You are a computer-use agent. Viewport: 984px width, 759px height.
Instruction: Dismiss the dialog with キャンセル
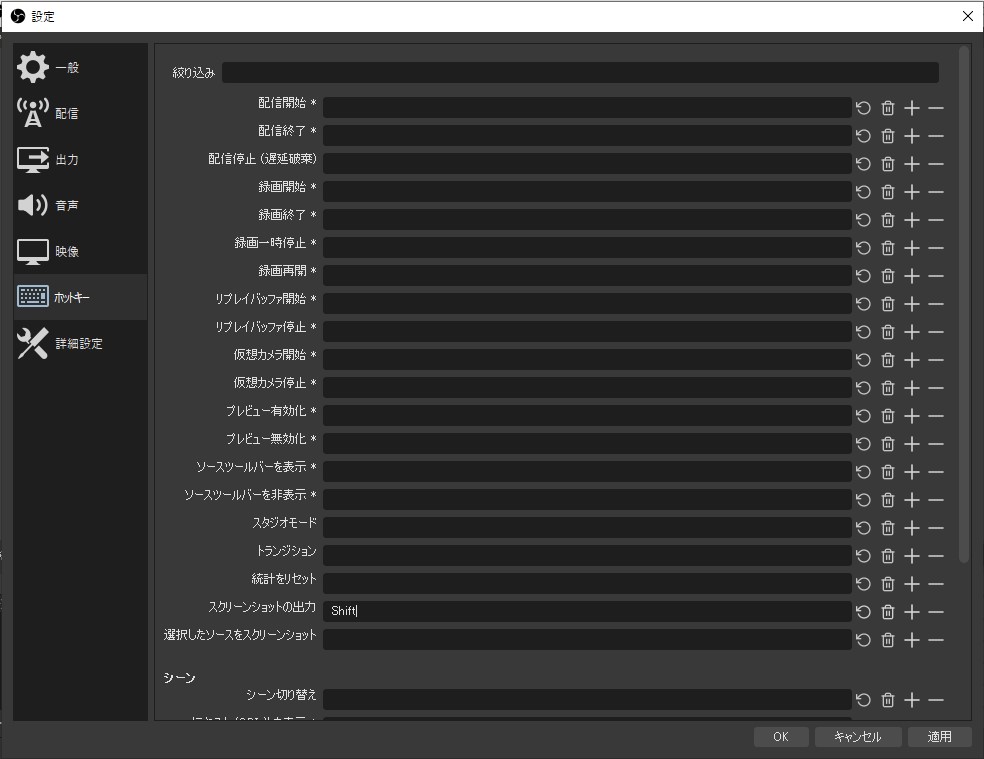click(858, 736)
